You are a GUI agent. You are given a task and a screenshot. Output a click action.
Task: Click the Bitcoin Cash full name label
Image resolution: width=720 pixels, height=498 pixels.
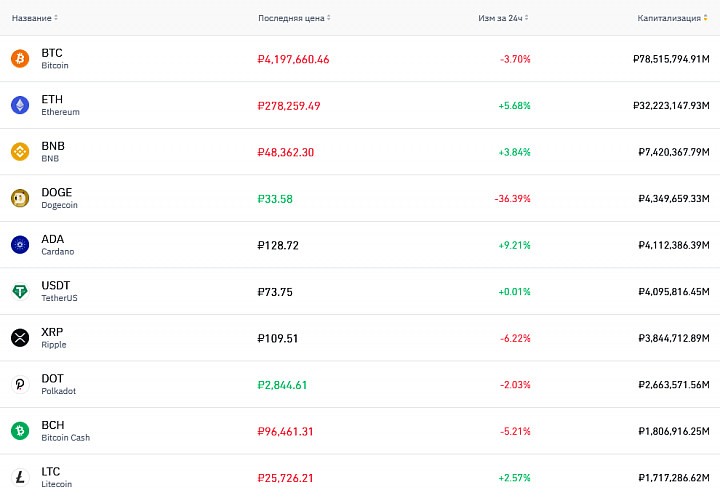pyautogui.click(x=66, y=438)
